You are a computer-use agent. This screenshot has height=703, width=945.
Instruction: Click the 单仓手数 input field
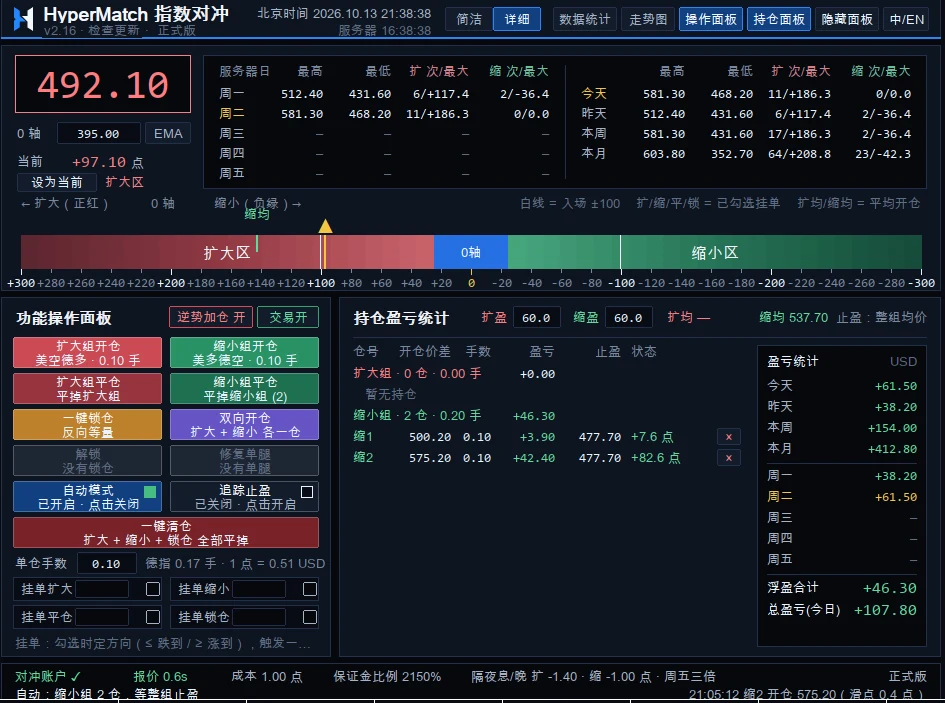[x=107, y=564]
